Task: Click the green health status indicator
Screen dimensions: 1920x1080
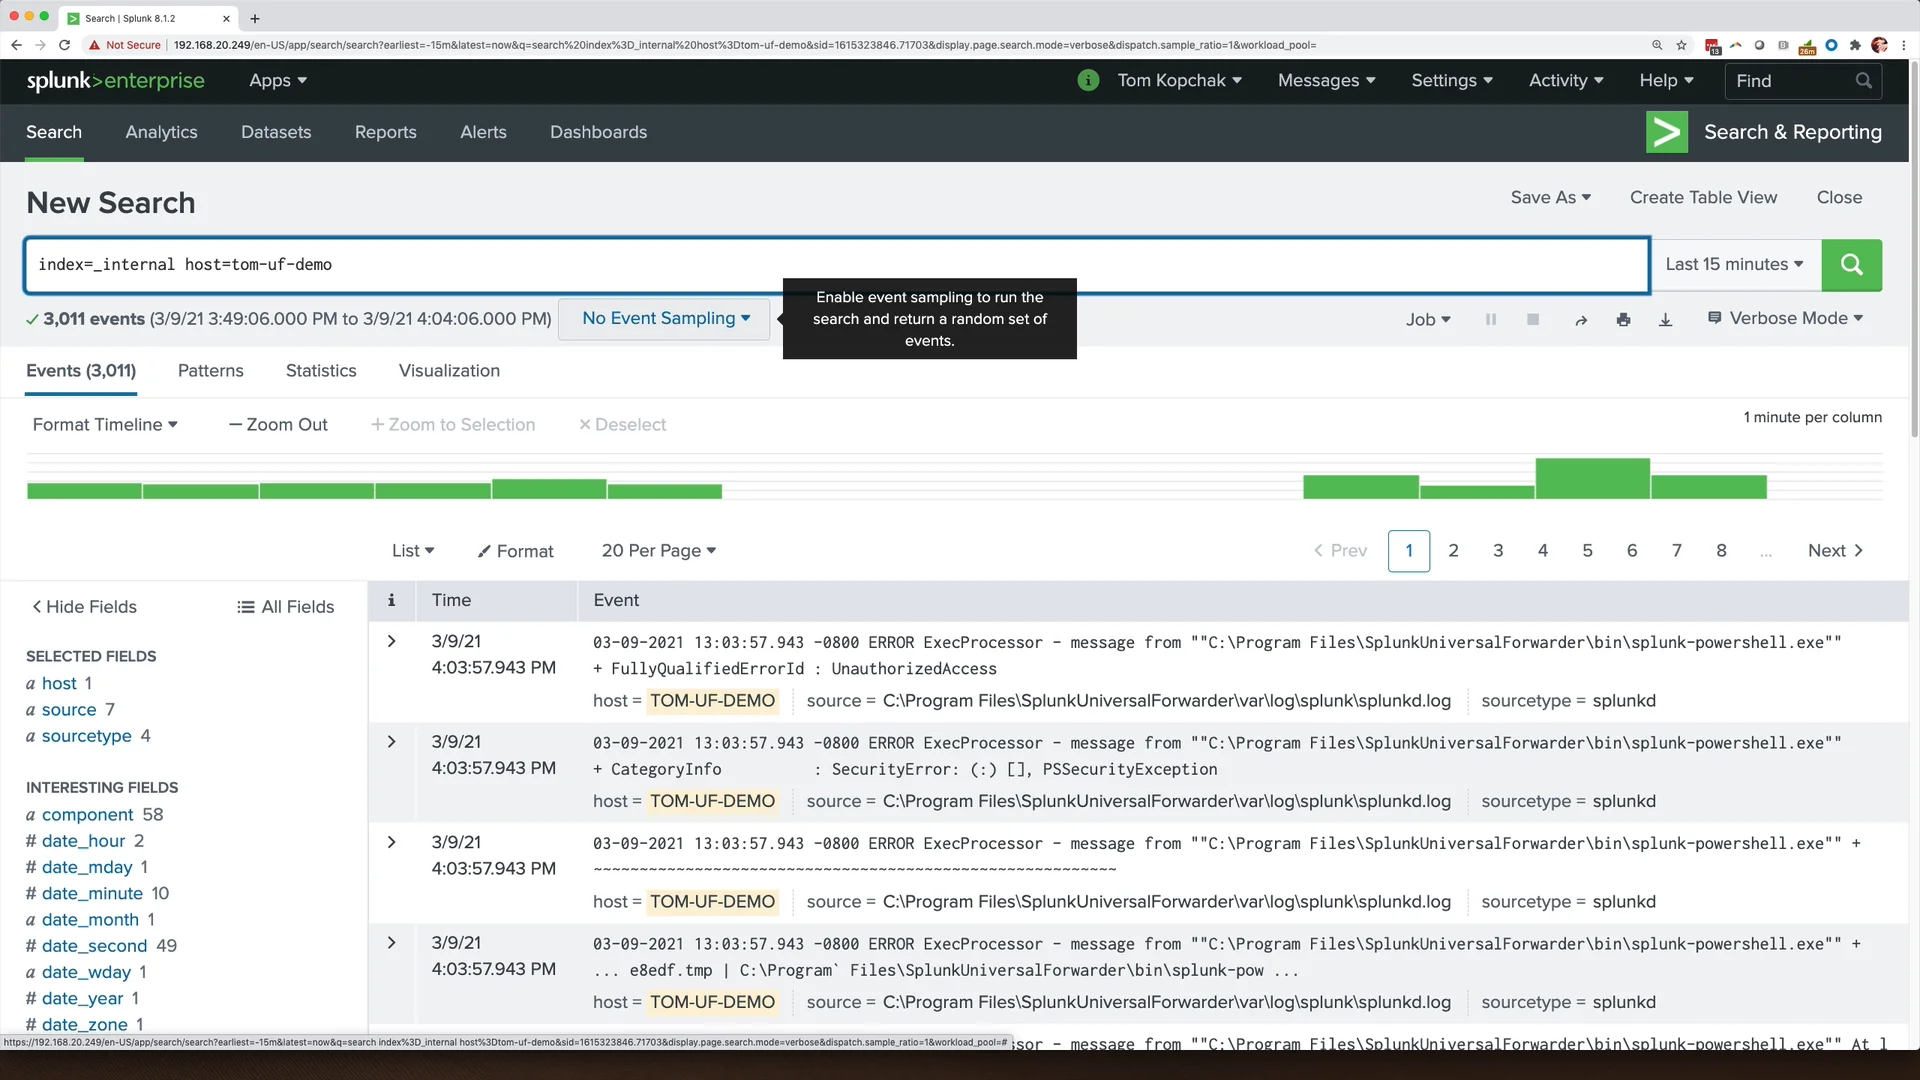Action: point(1088,81)
